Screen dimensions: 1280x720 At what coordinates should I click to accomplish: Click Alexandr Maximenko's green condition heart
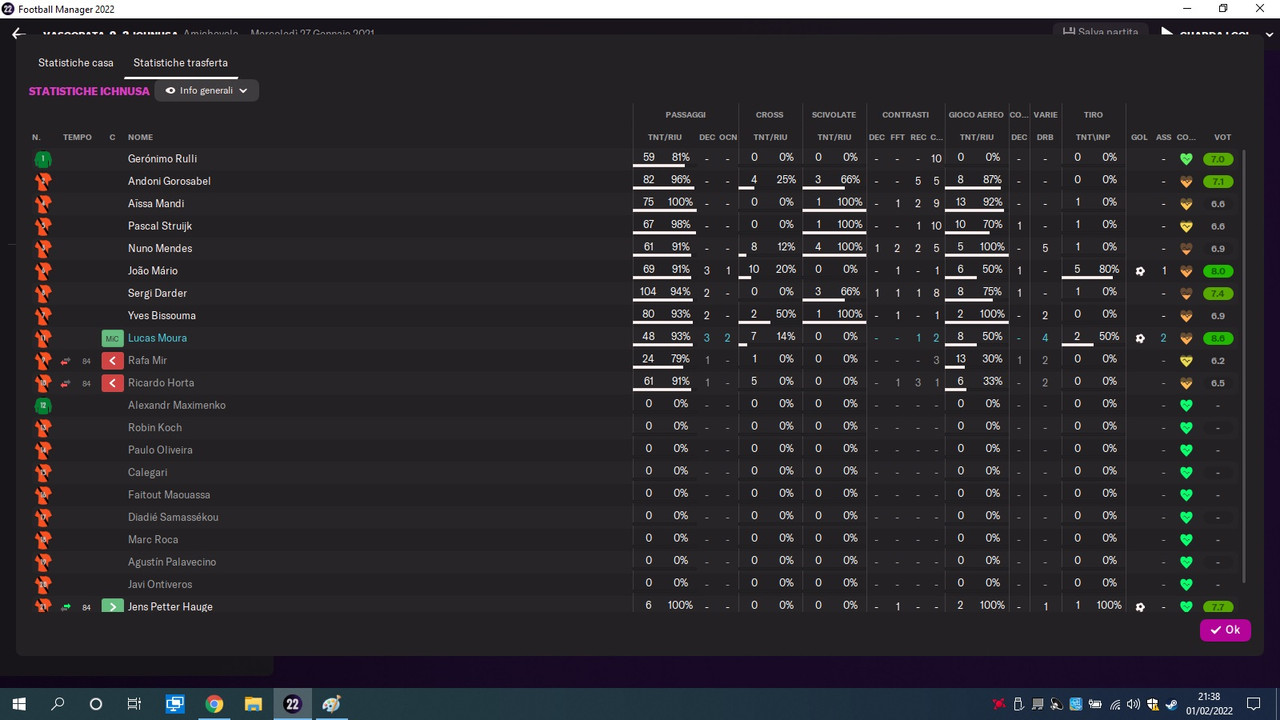[1186, 405]
